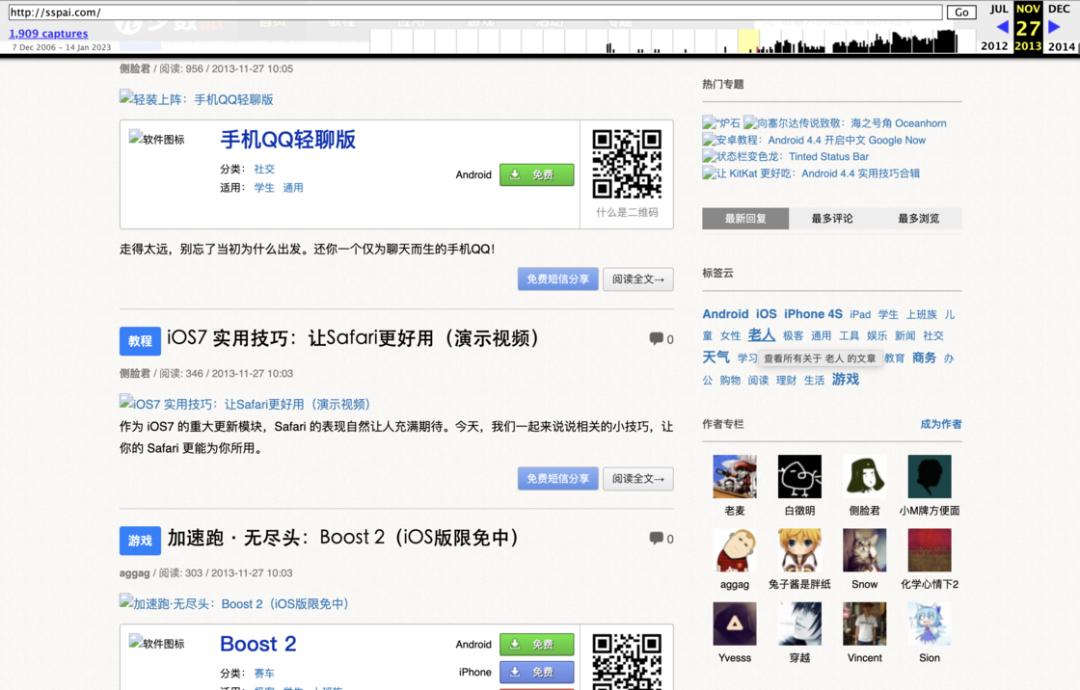Click the blue 游戏 category badge
Image resolution: width=1080 pixels, height=690 pixels.
pyautogui.click(x=140, y=541)
